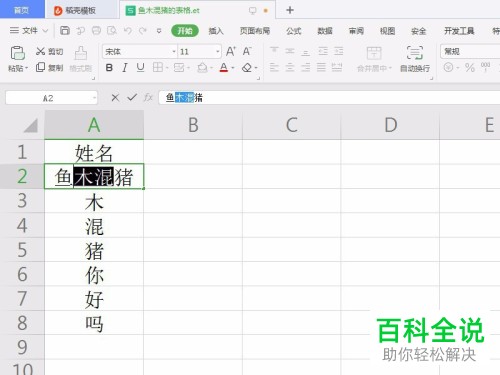Select column B header
The height and width of the screenshot is (375, 500).
point(193,125)
